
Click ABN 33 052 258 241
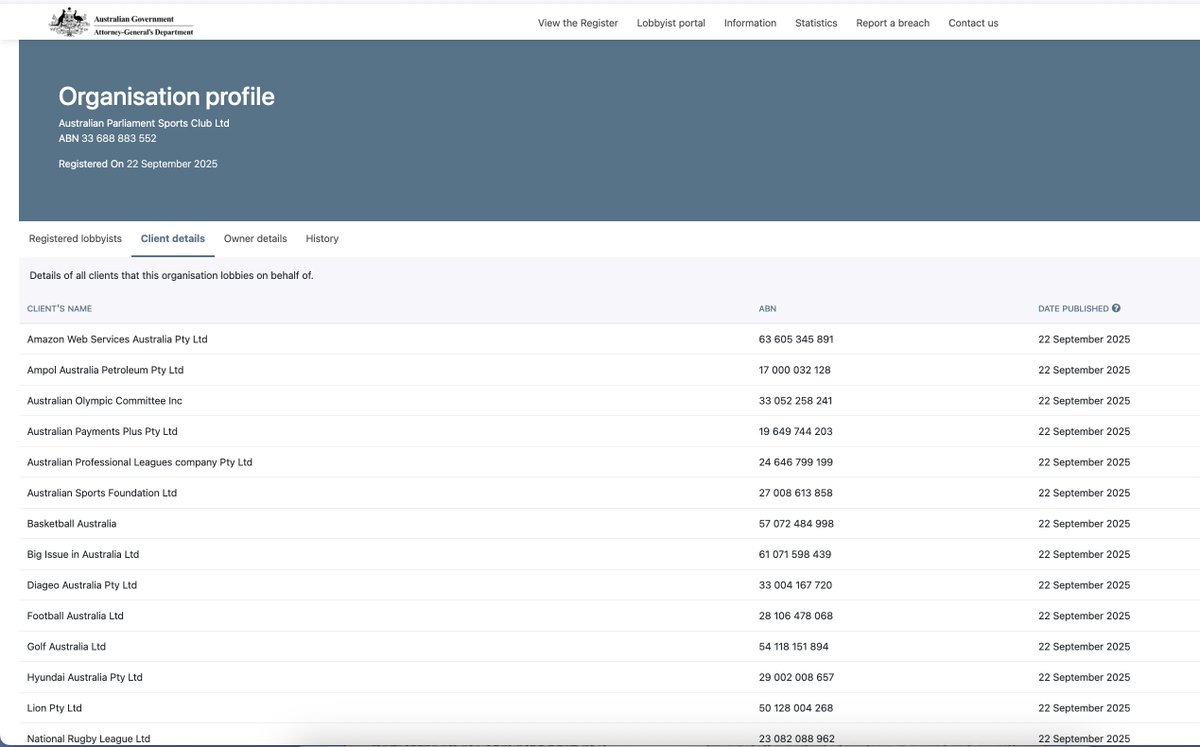(x=796, y=401)
